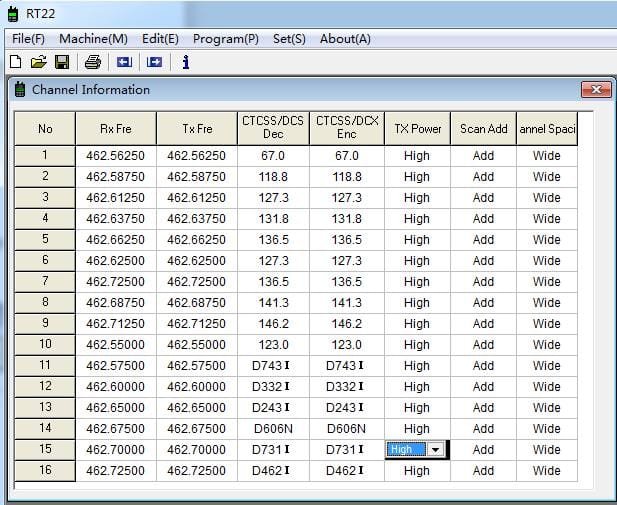This screenshot has height=505, width=617.
Task: Open a saved file with the folder icon
Action: pyautogui.click(x=38, y=62)
